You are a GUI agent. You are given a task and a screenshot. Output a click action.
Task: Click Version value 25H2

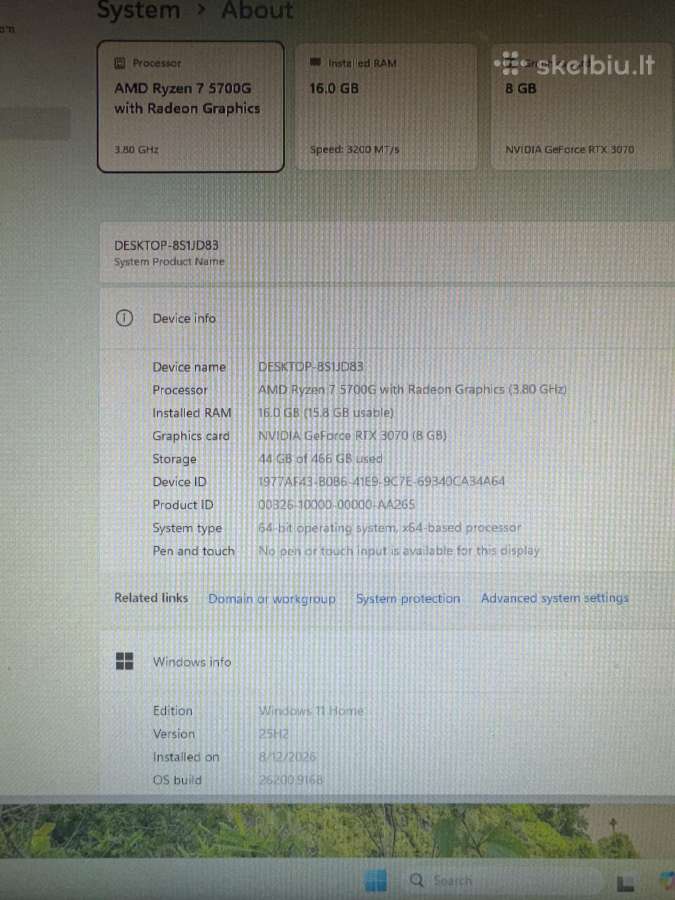coord(273,734)
